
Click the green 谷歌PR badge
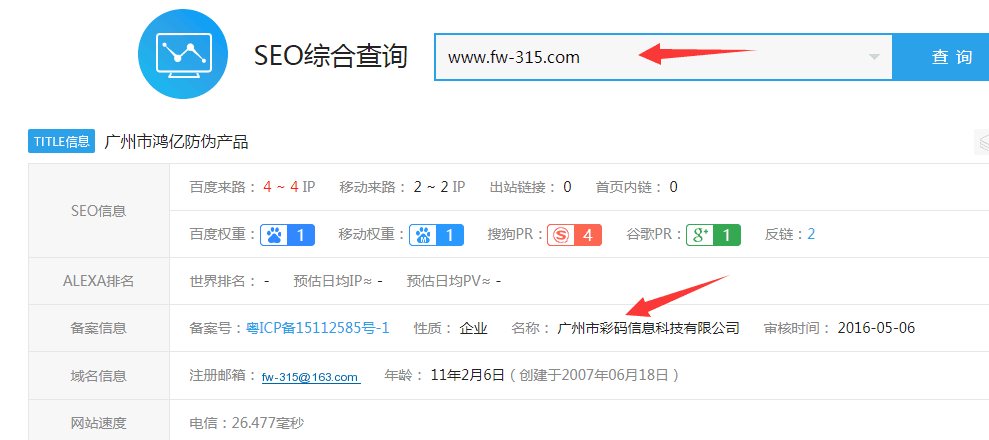click(713, 234)
